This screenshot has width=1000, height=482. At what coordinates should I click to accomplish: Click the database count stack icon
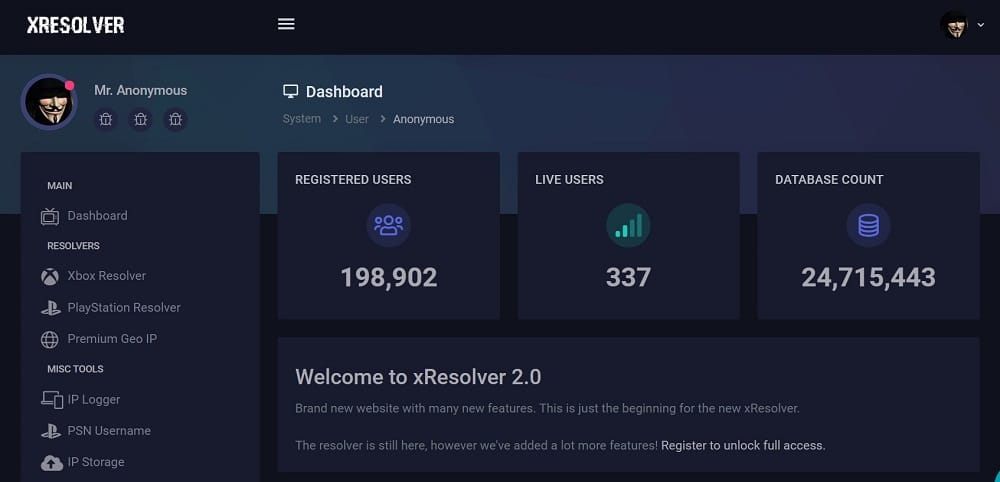868,226
